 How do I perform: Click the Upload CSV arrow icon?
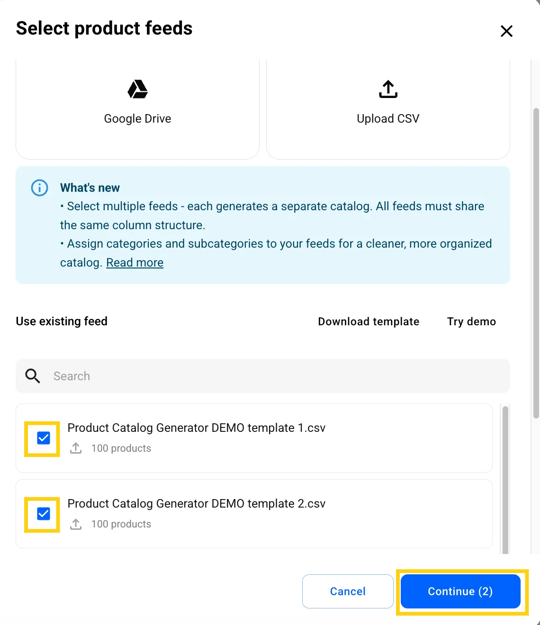pyautogui.click(x=388, y=89)
